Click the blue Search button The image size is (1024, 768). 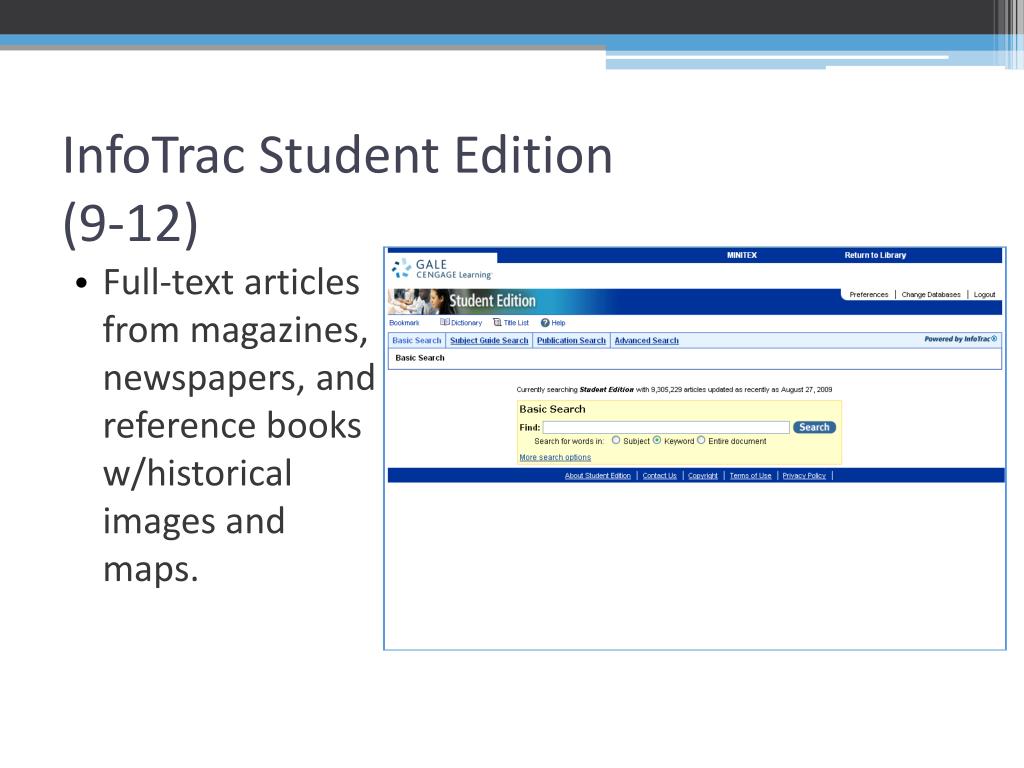814,427
